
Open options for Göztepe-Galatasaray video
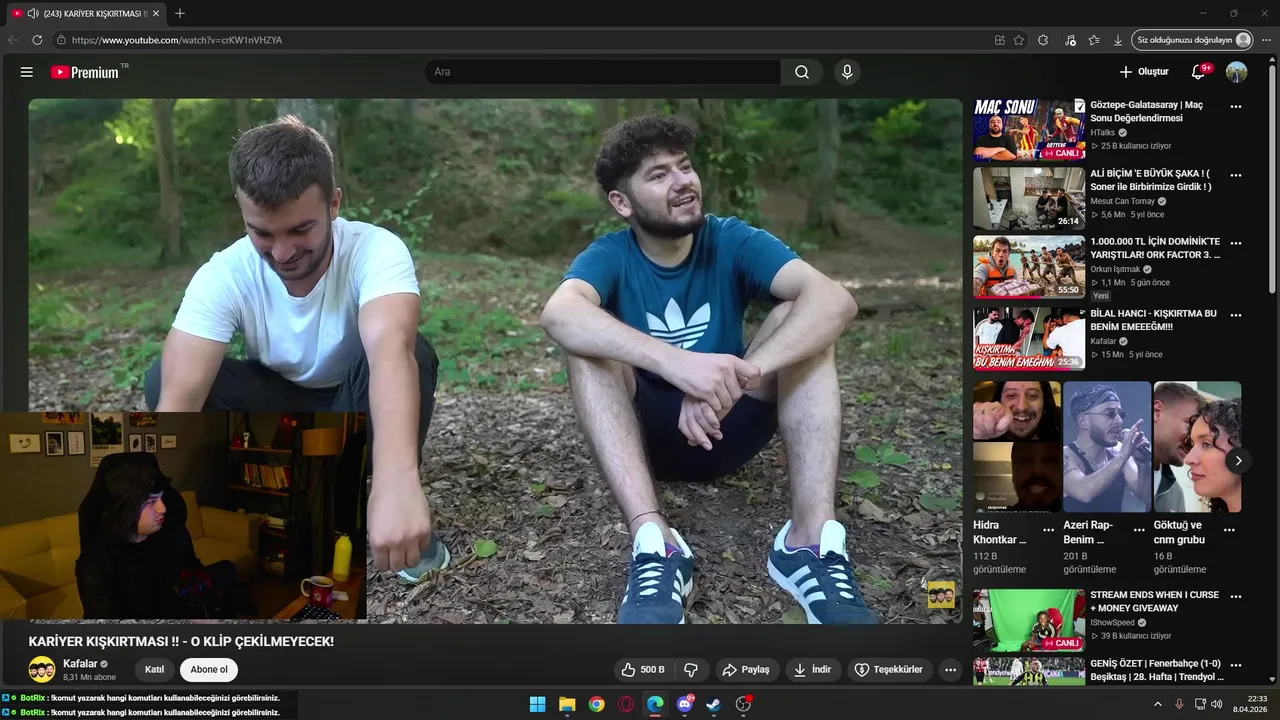[1235, 107]
